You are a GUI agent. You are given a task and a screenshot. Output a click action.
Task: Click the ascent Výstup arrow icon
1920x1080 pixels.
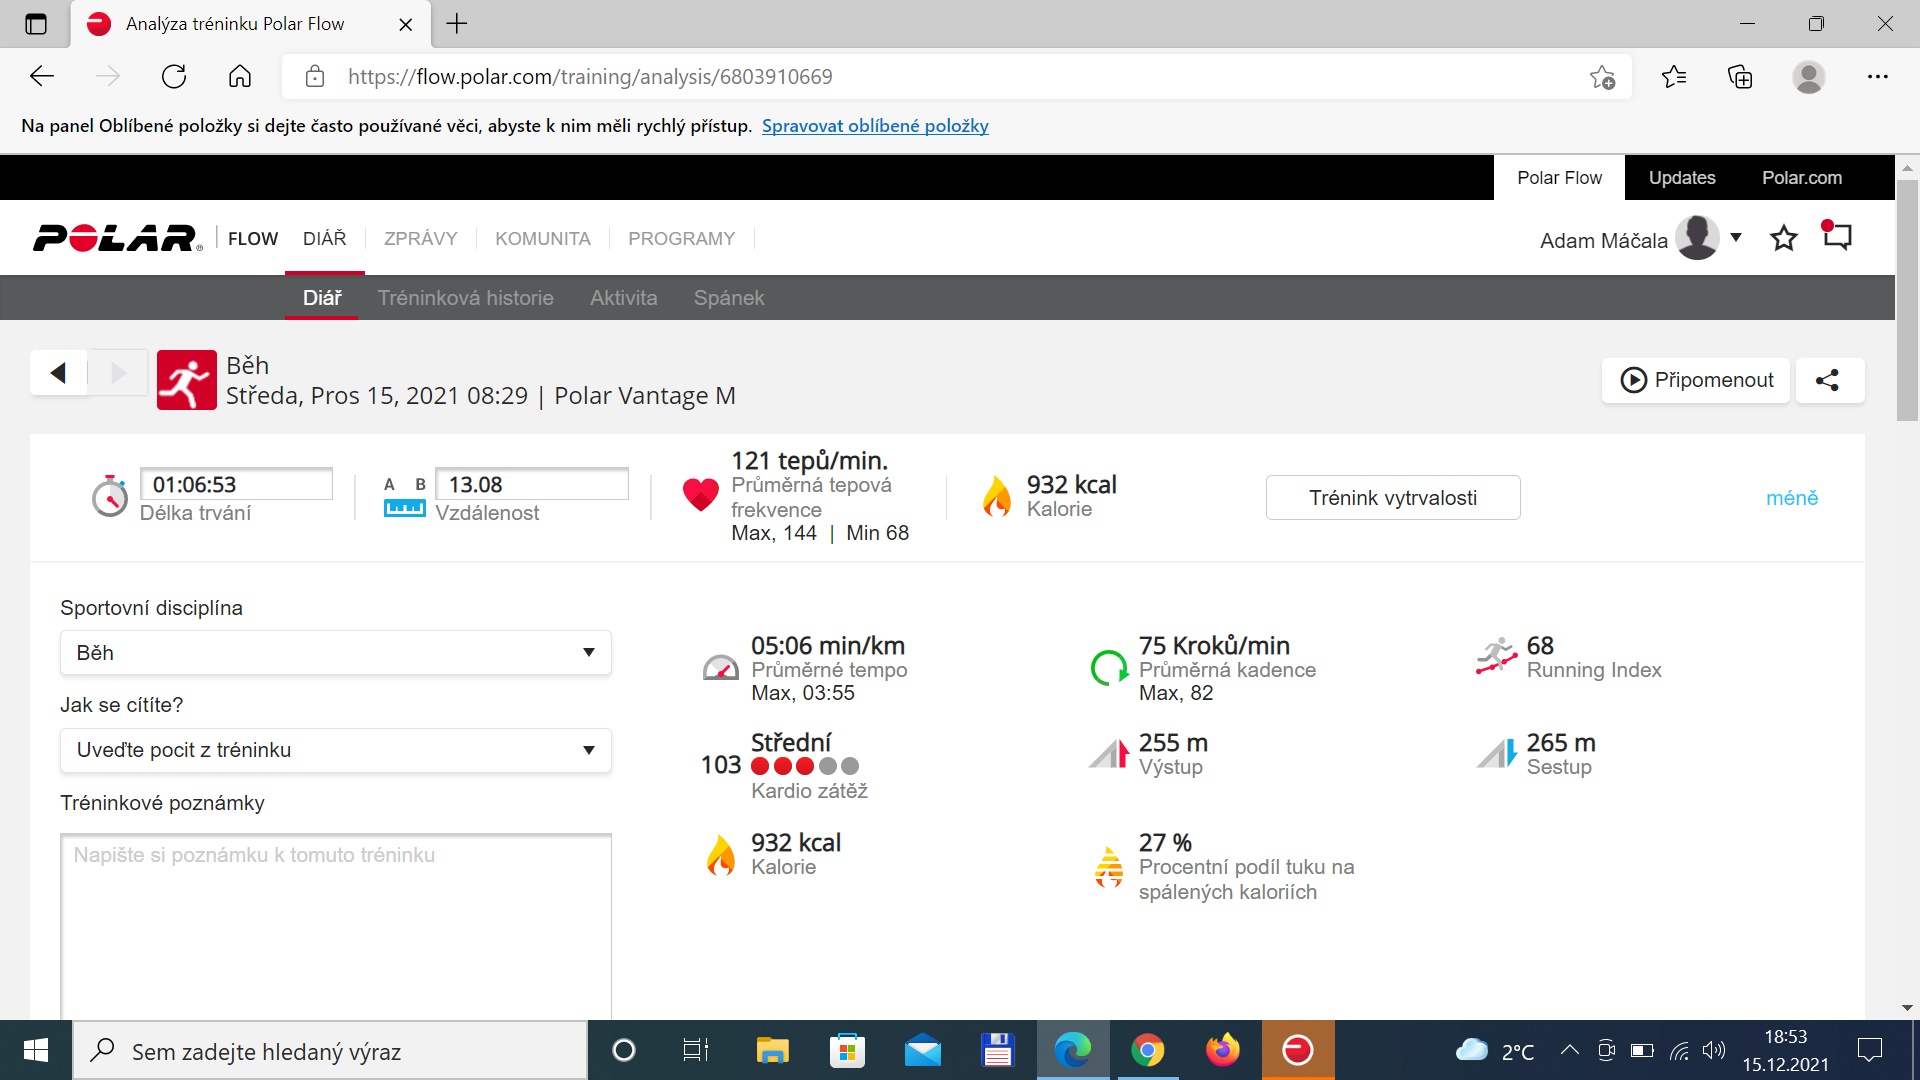1109,753
